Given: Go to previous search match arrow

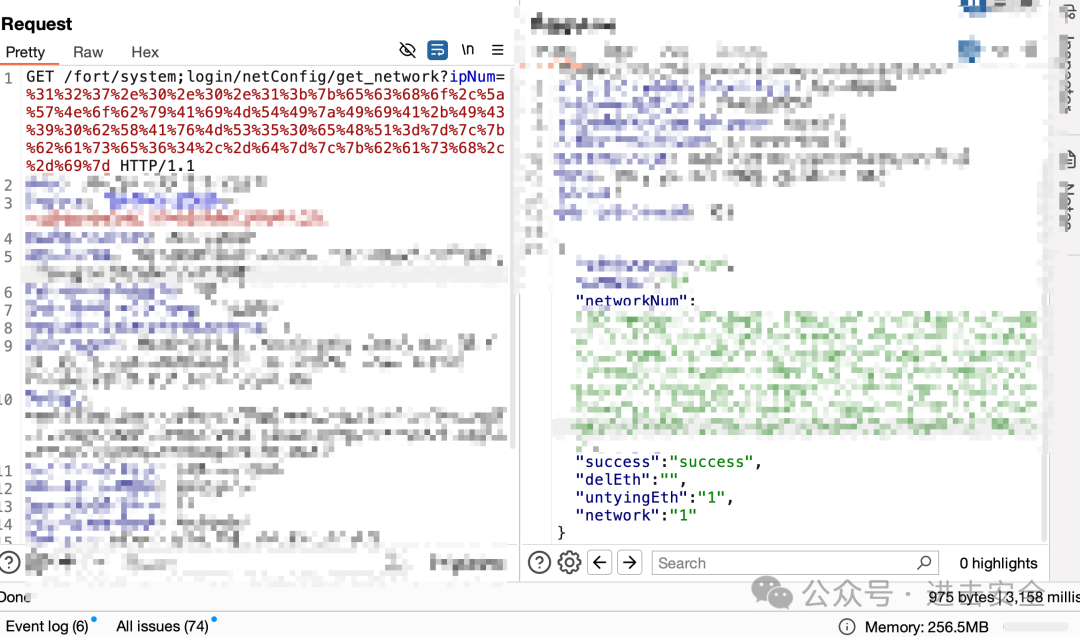Looking at the screenshot, I should point(600,563).
